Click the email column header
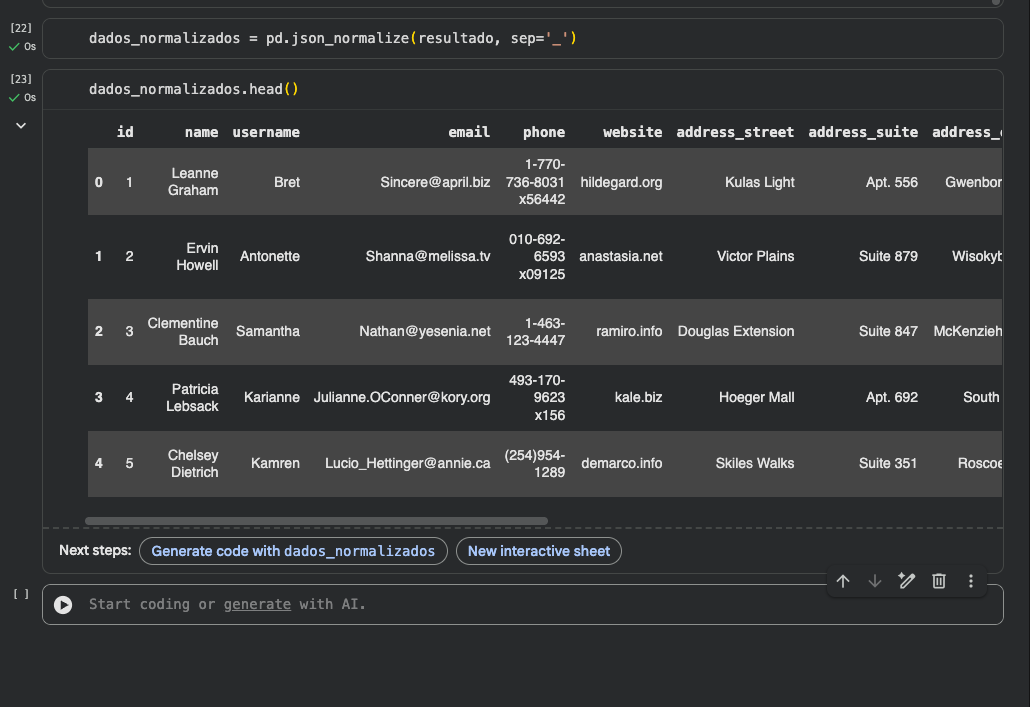 pyautogui.click(x=469, y=132)
